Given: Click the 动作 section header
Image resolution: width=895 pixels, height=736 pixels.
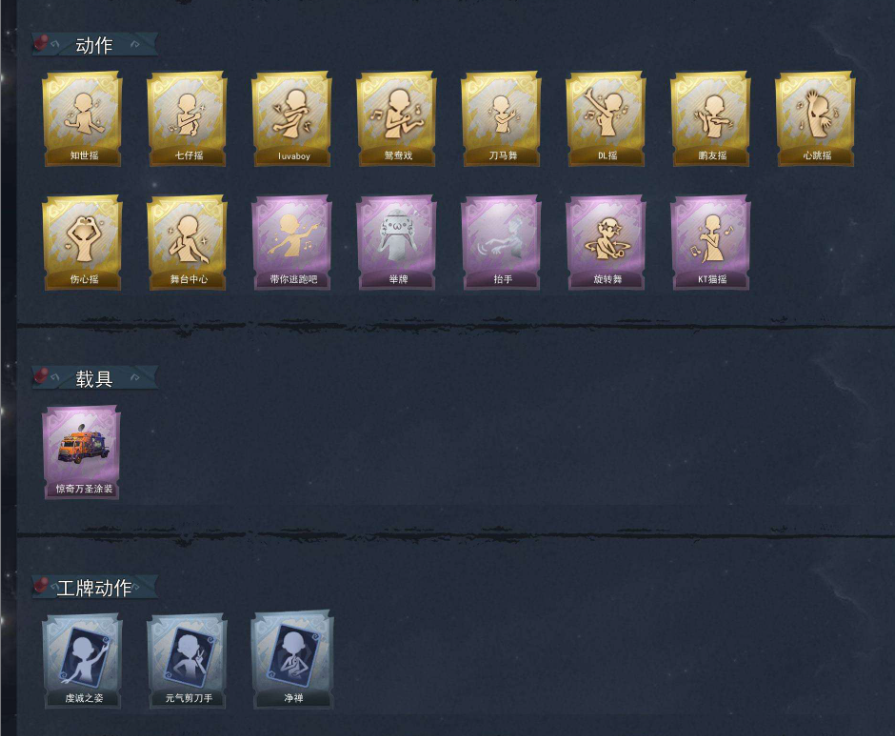Looking at the screenshot, I should tap(95, 45).
